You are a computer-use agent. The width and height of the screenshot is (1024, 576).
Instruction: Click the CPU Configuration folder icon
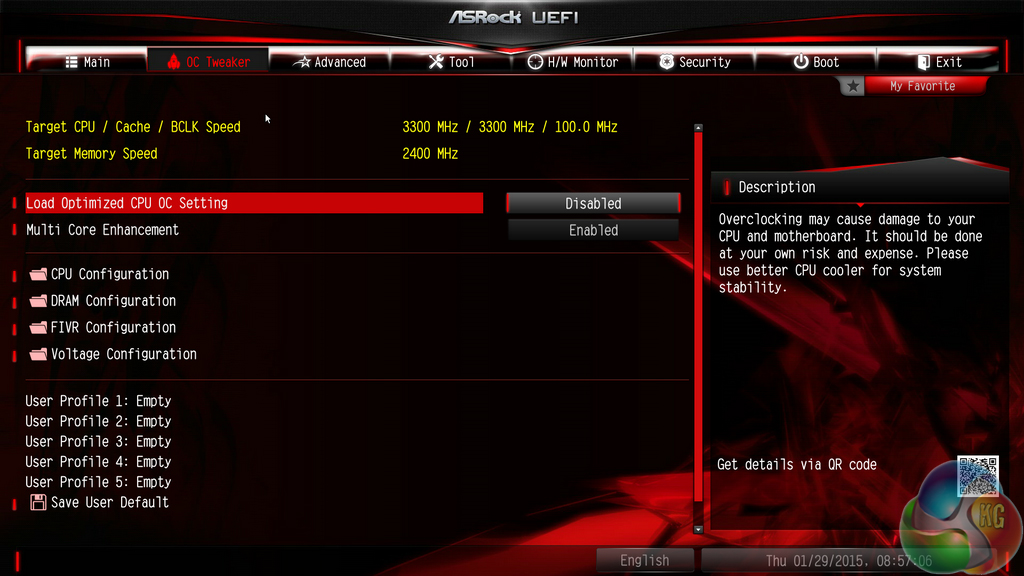point(39,274)
